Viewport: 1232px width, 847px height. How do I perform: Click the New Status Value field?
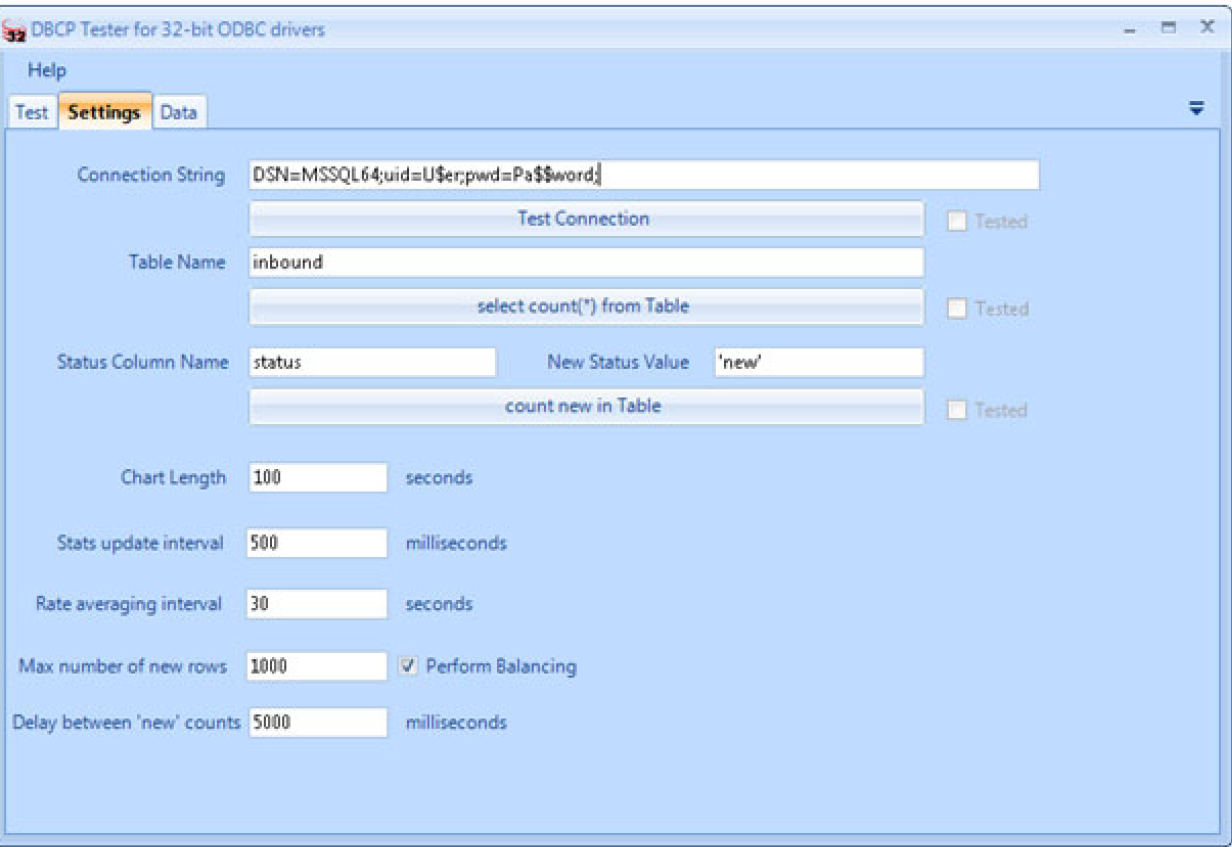[818, 362]
